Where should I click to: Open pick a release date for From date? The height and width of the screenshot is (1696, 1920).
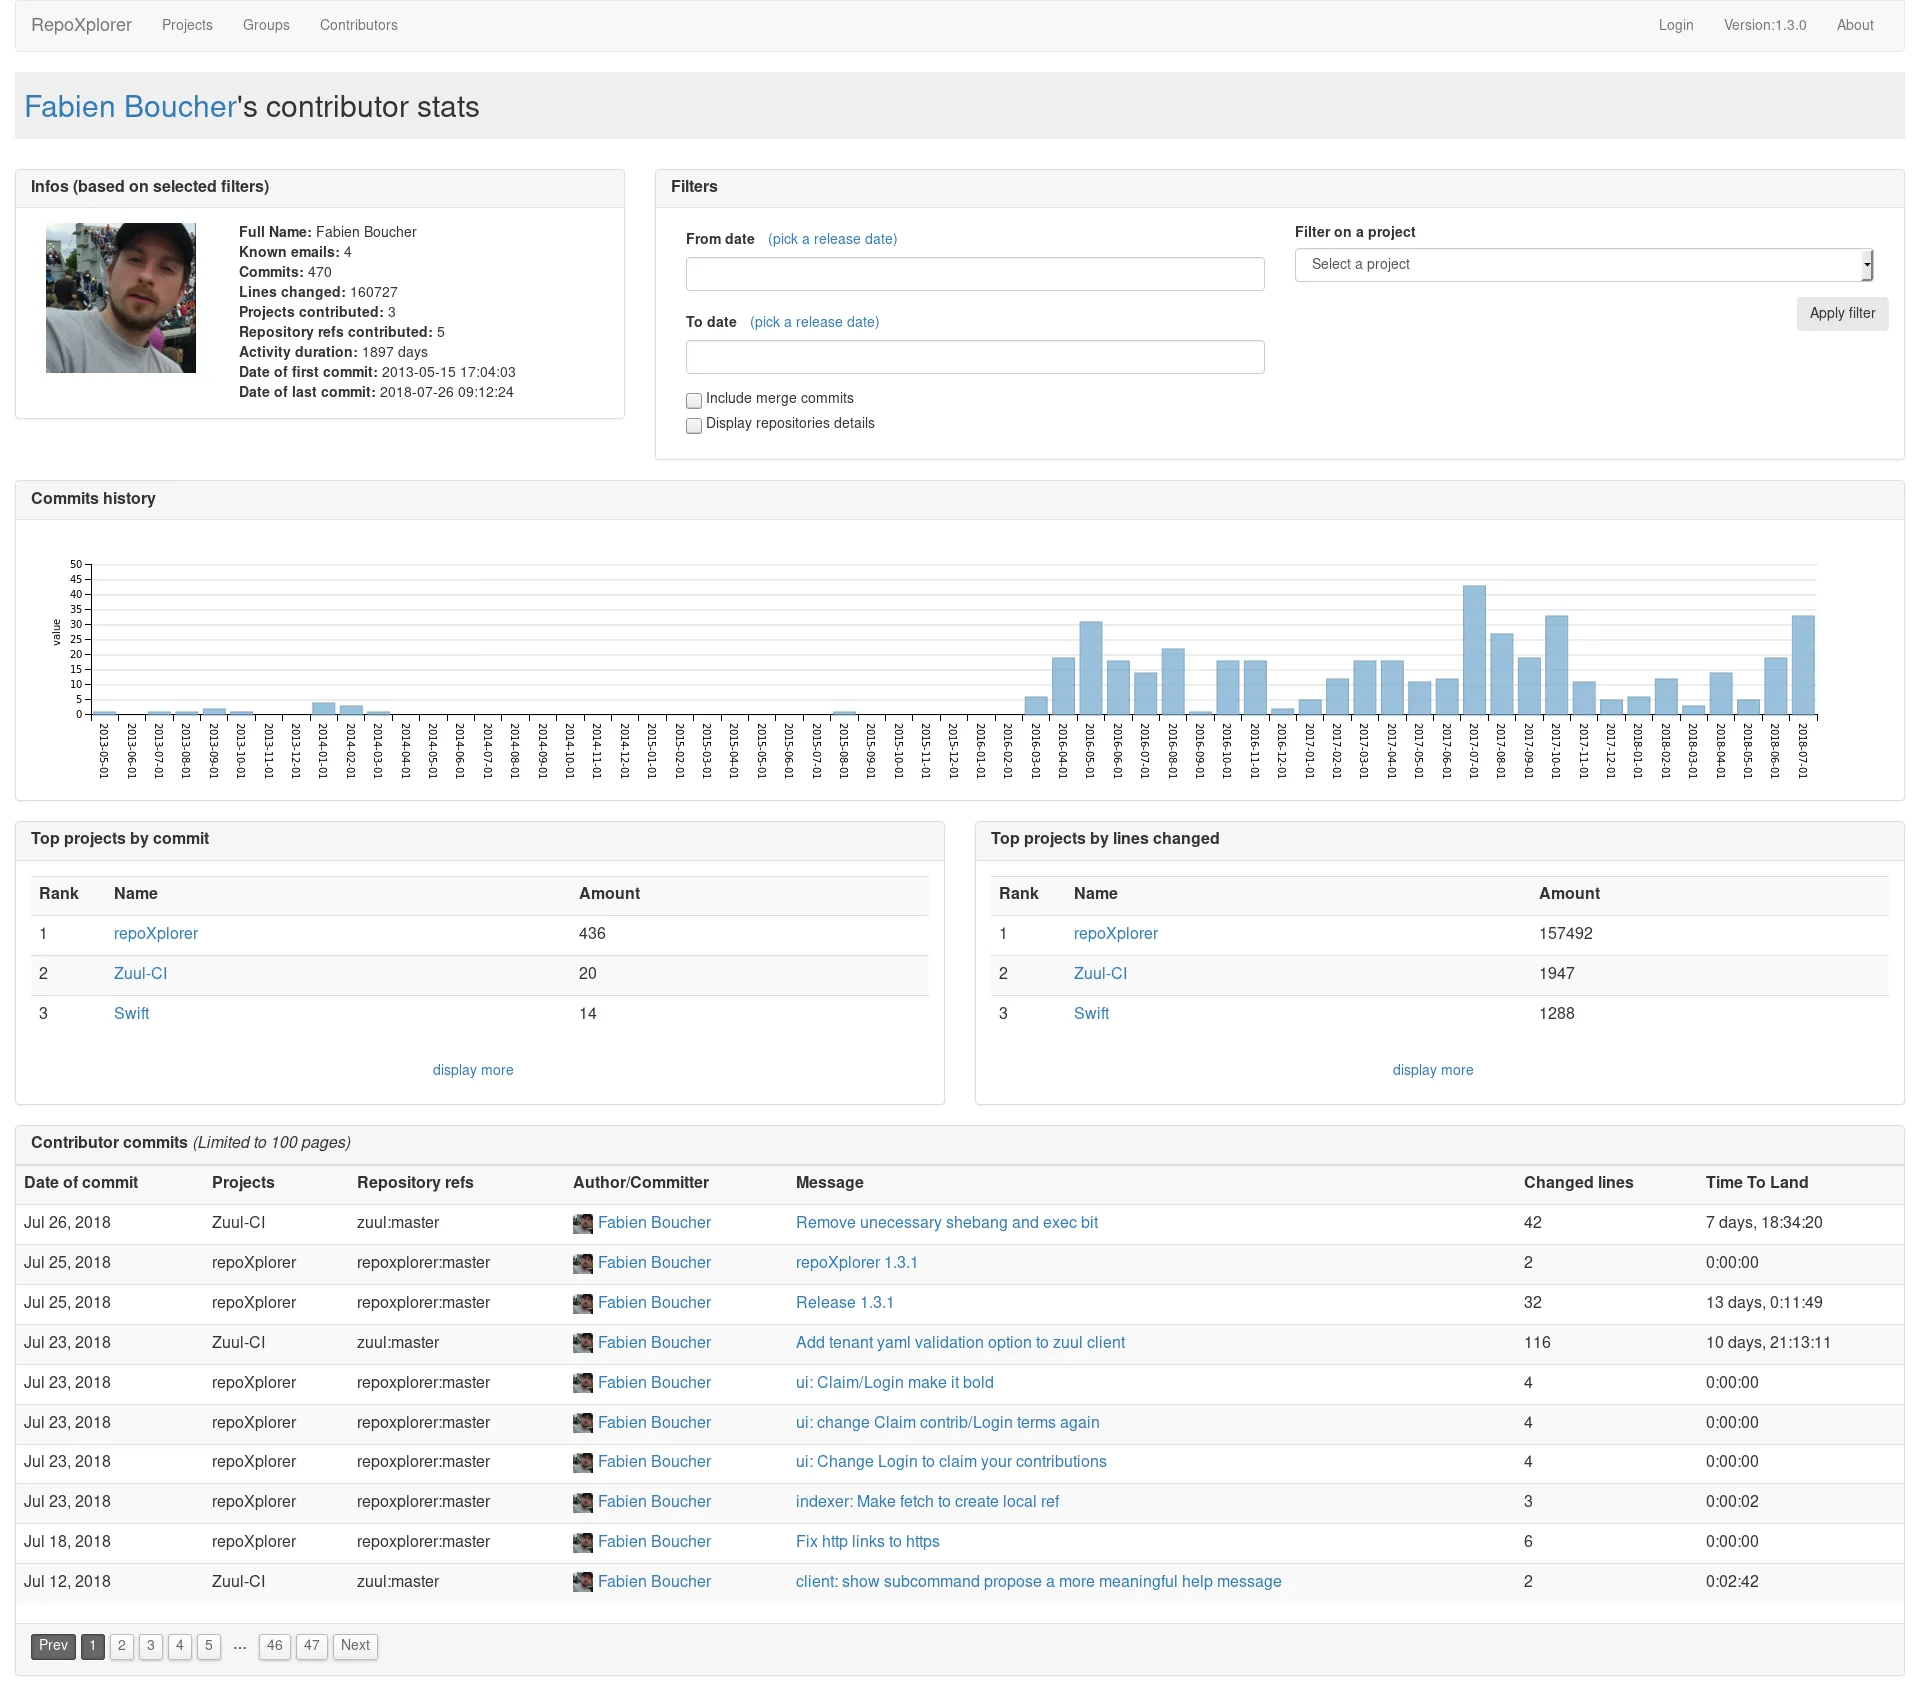(x=832, y=239)
